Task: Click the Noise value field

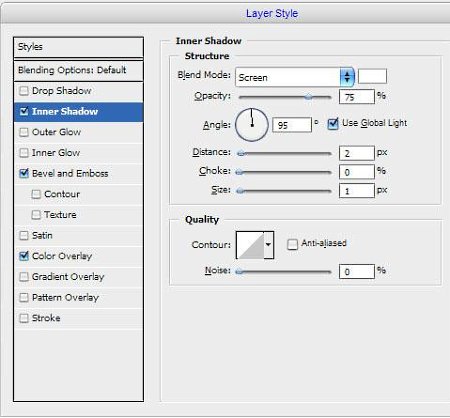Action: [x=357, y=272]
